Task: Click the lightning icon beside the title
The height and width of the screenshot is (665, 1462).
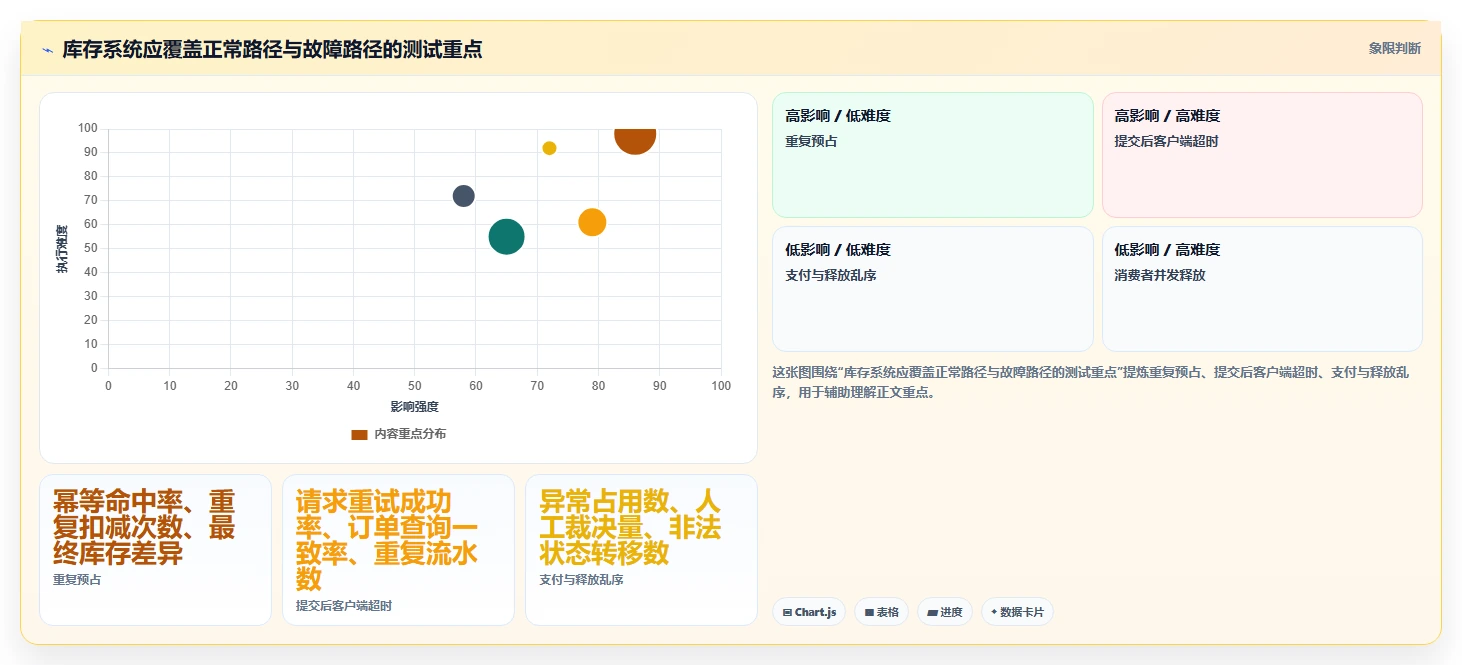Action: point(47,50)
